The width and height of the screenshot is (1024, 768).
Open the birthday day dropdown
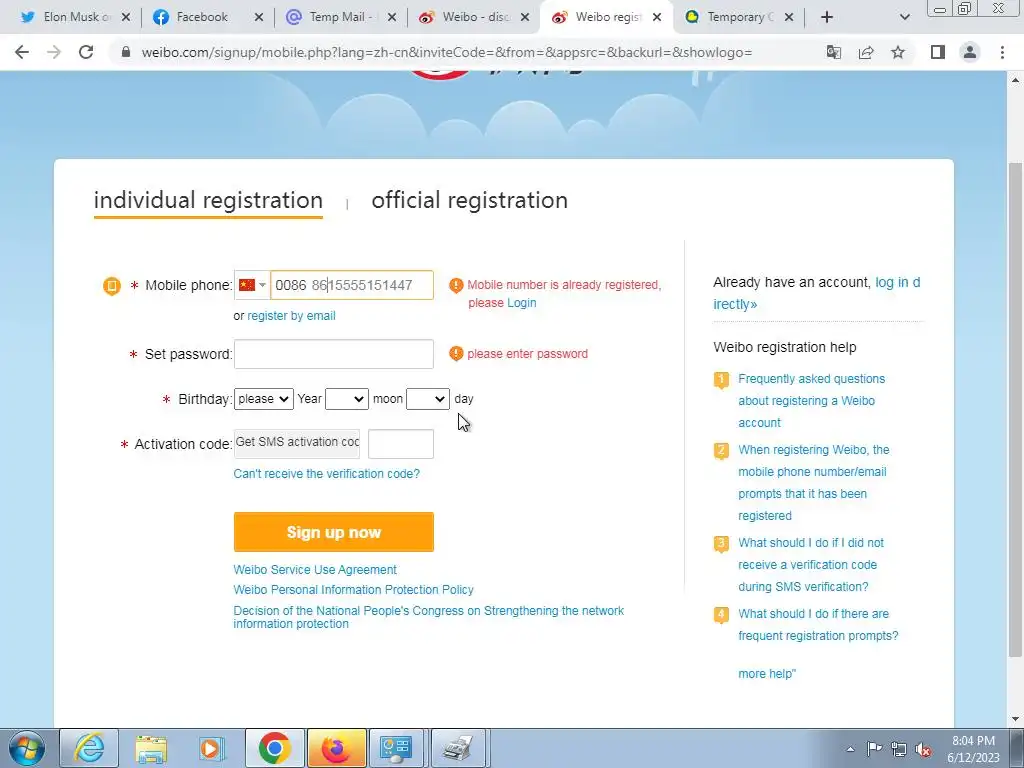[x=428, y=399]
